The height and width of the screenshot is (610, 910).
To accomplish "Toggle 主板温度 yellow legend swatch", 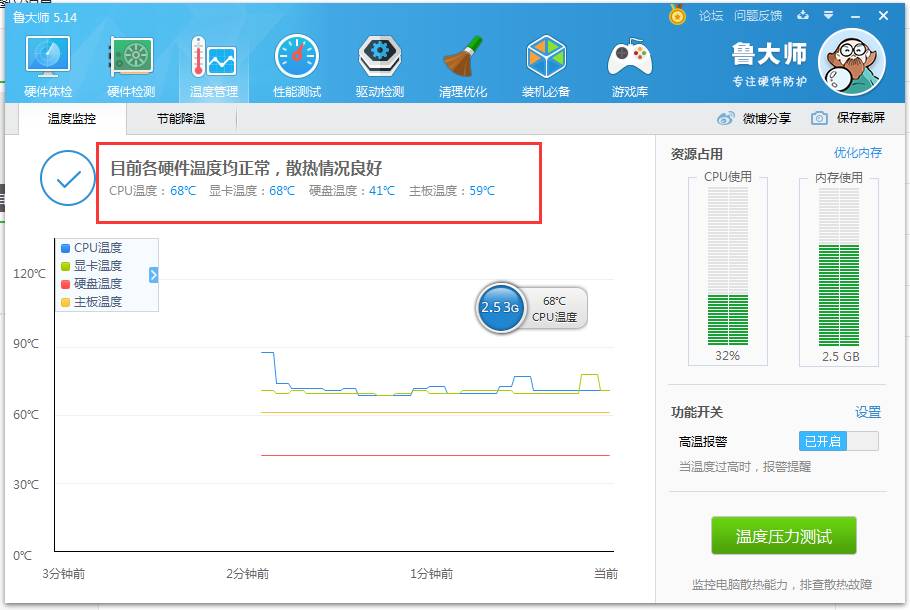I will [66, 302].
